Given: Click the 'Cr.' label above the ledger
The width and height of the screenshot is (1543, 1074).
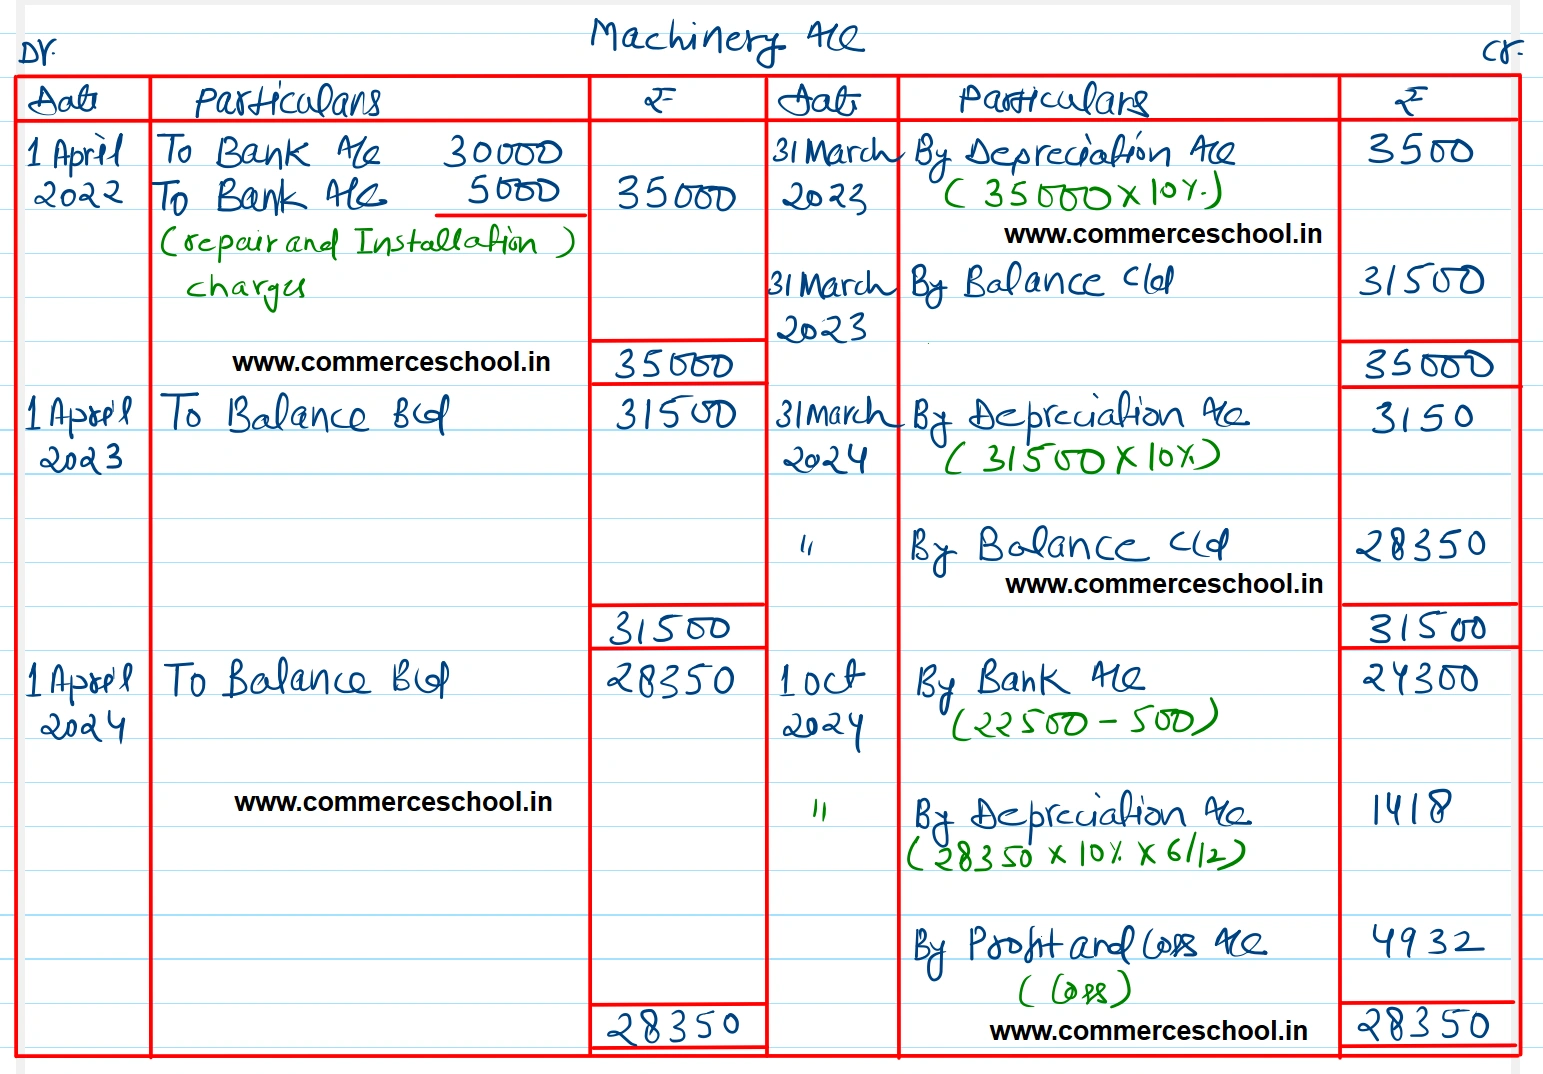Looking at the screenshot, I should tap(1501, 52).
